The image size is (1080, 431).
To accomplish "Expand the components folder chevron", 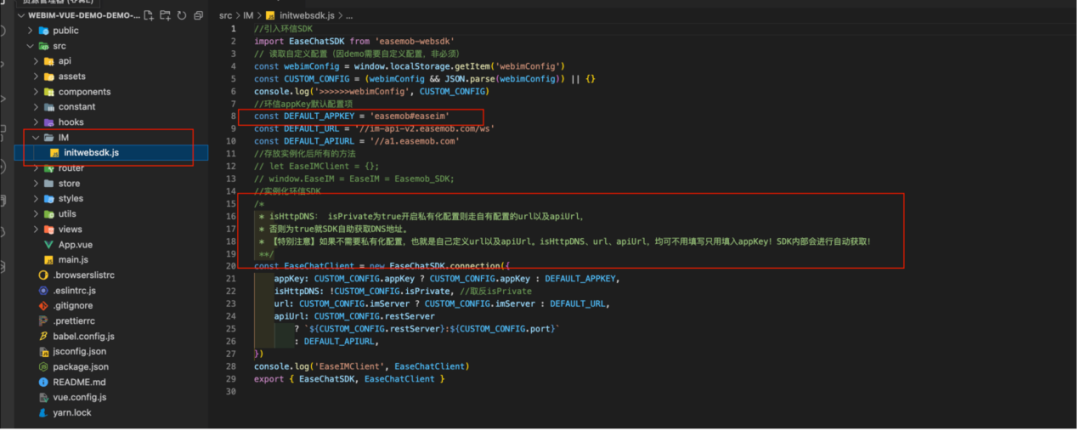I will tap(37, 92).
